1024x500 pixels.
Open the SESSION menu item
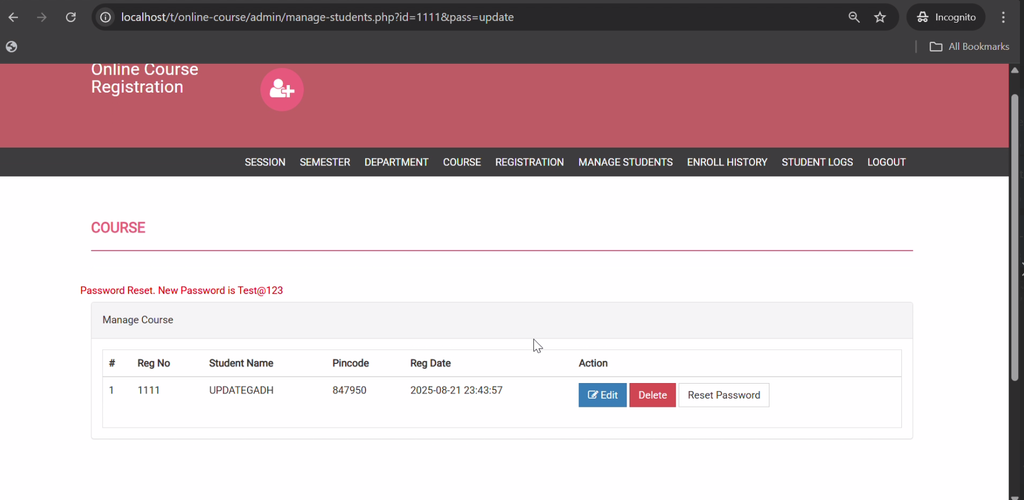pyautogui.click(x=265, y=162)
